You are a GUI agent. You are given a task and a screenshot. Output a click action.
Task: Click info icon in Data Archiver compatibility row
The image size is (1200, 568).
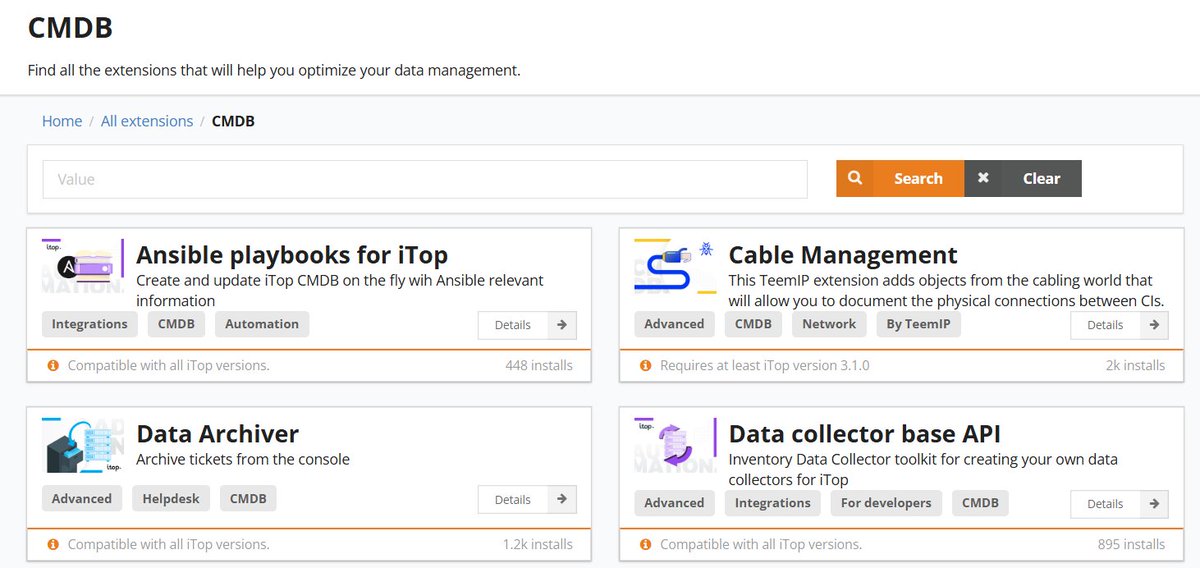coord(53,545)
